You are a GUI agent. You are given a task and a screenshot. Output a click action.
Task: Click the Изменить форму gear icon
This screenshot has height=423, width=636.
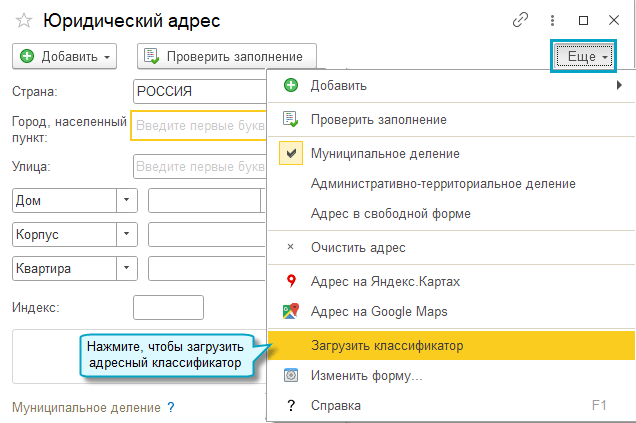tap(291, 376)
